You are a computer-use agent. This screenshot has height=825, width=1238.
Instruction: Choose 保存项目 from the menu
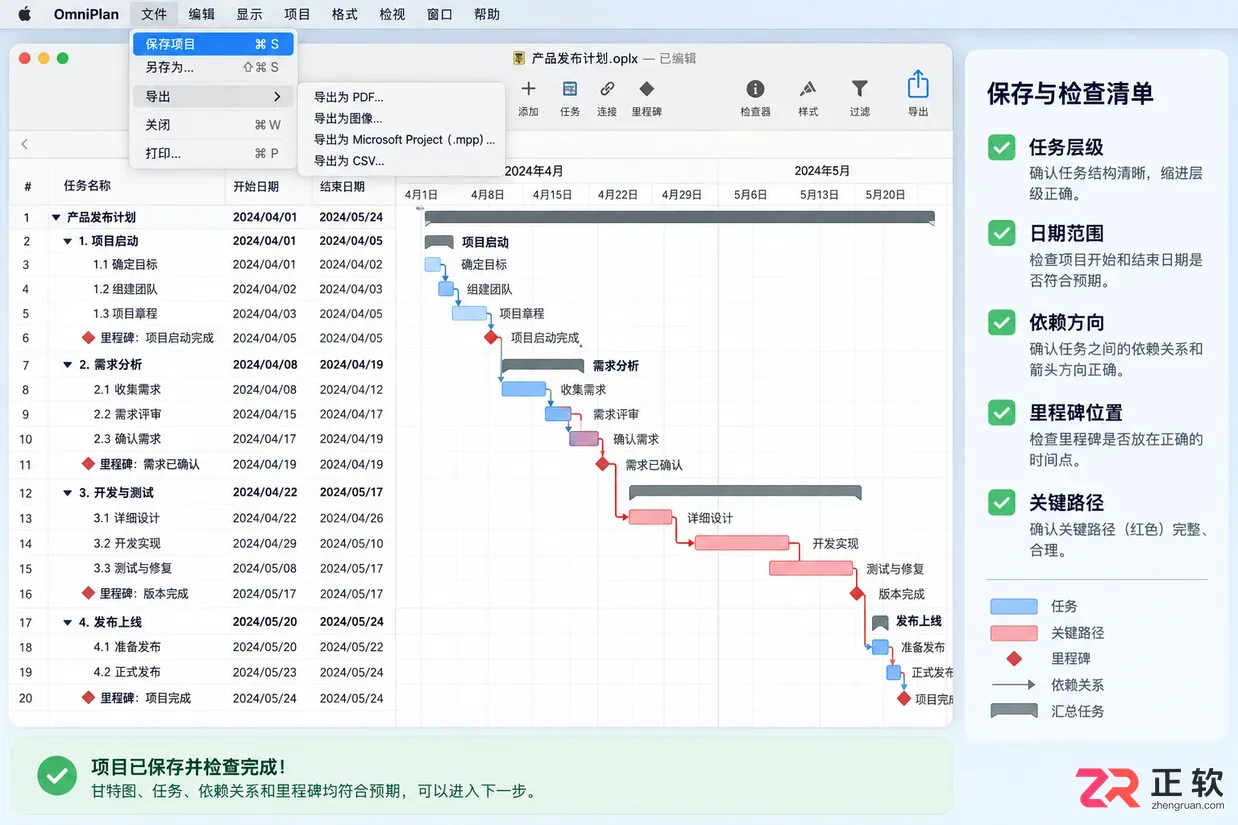[x=214, y=44]
